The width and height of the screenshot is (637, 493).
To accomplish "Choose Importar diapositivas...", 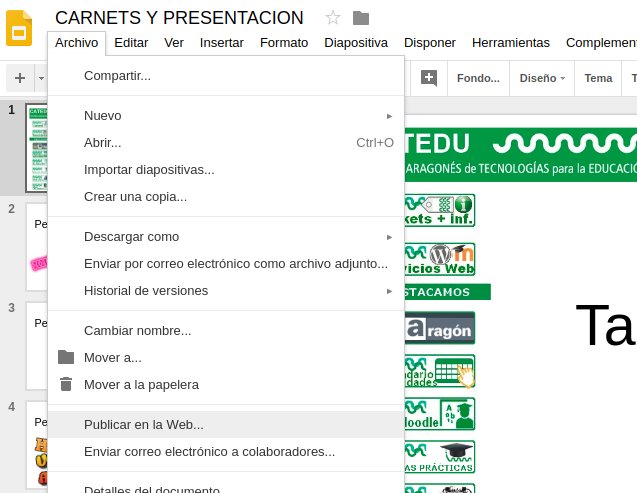I will coord(226,170).
